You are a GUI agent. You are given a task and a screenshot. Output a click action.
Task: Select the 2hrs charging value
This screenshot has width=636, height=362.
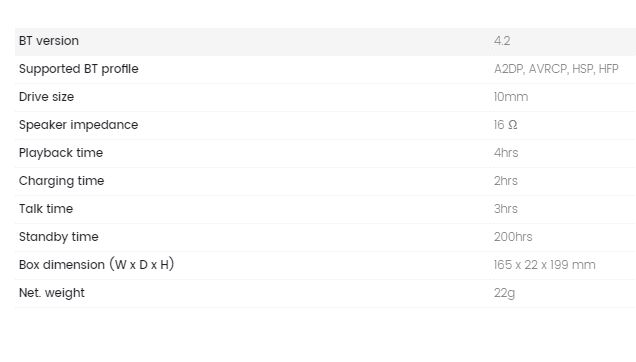pyautogui.click(x=505, y=181)
